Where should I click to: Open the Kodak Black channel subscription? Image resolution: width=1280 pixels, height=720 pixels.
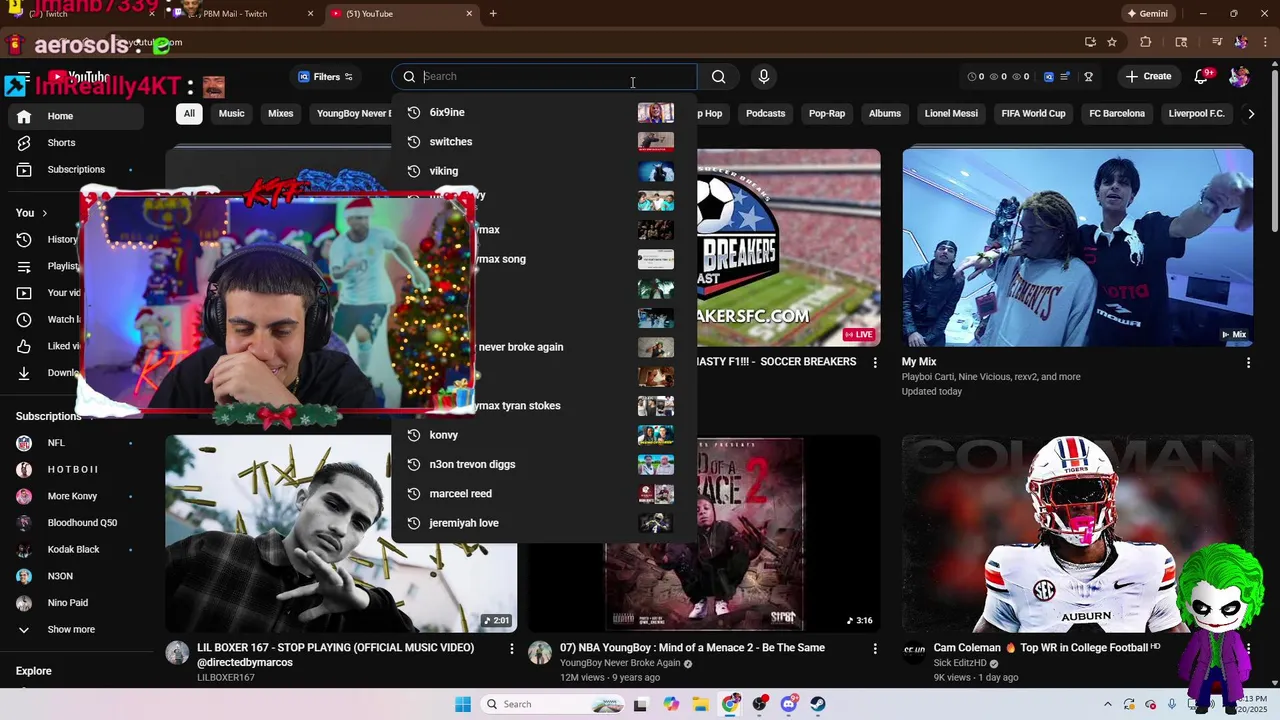[x=76, y=550]
